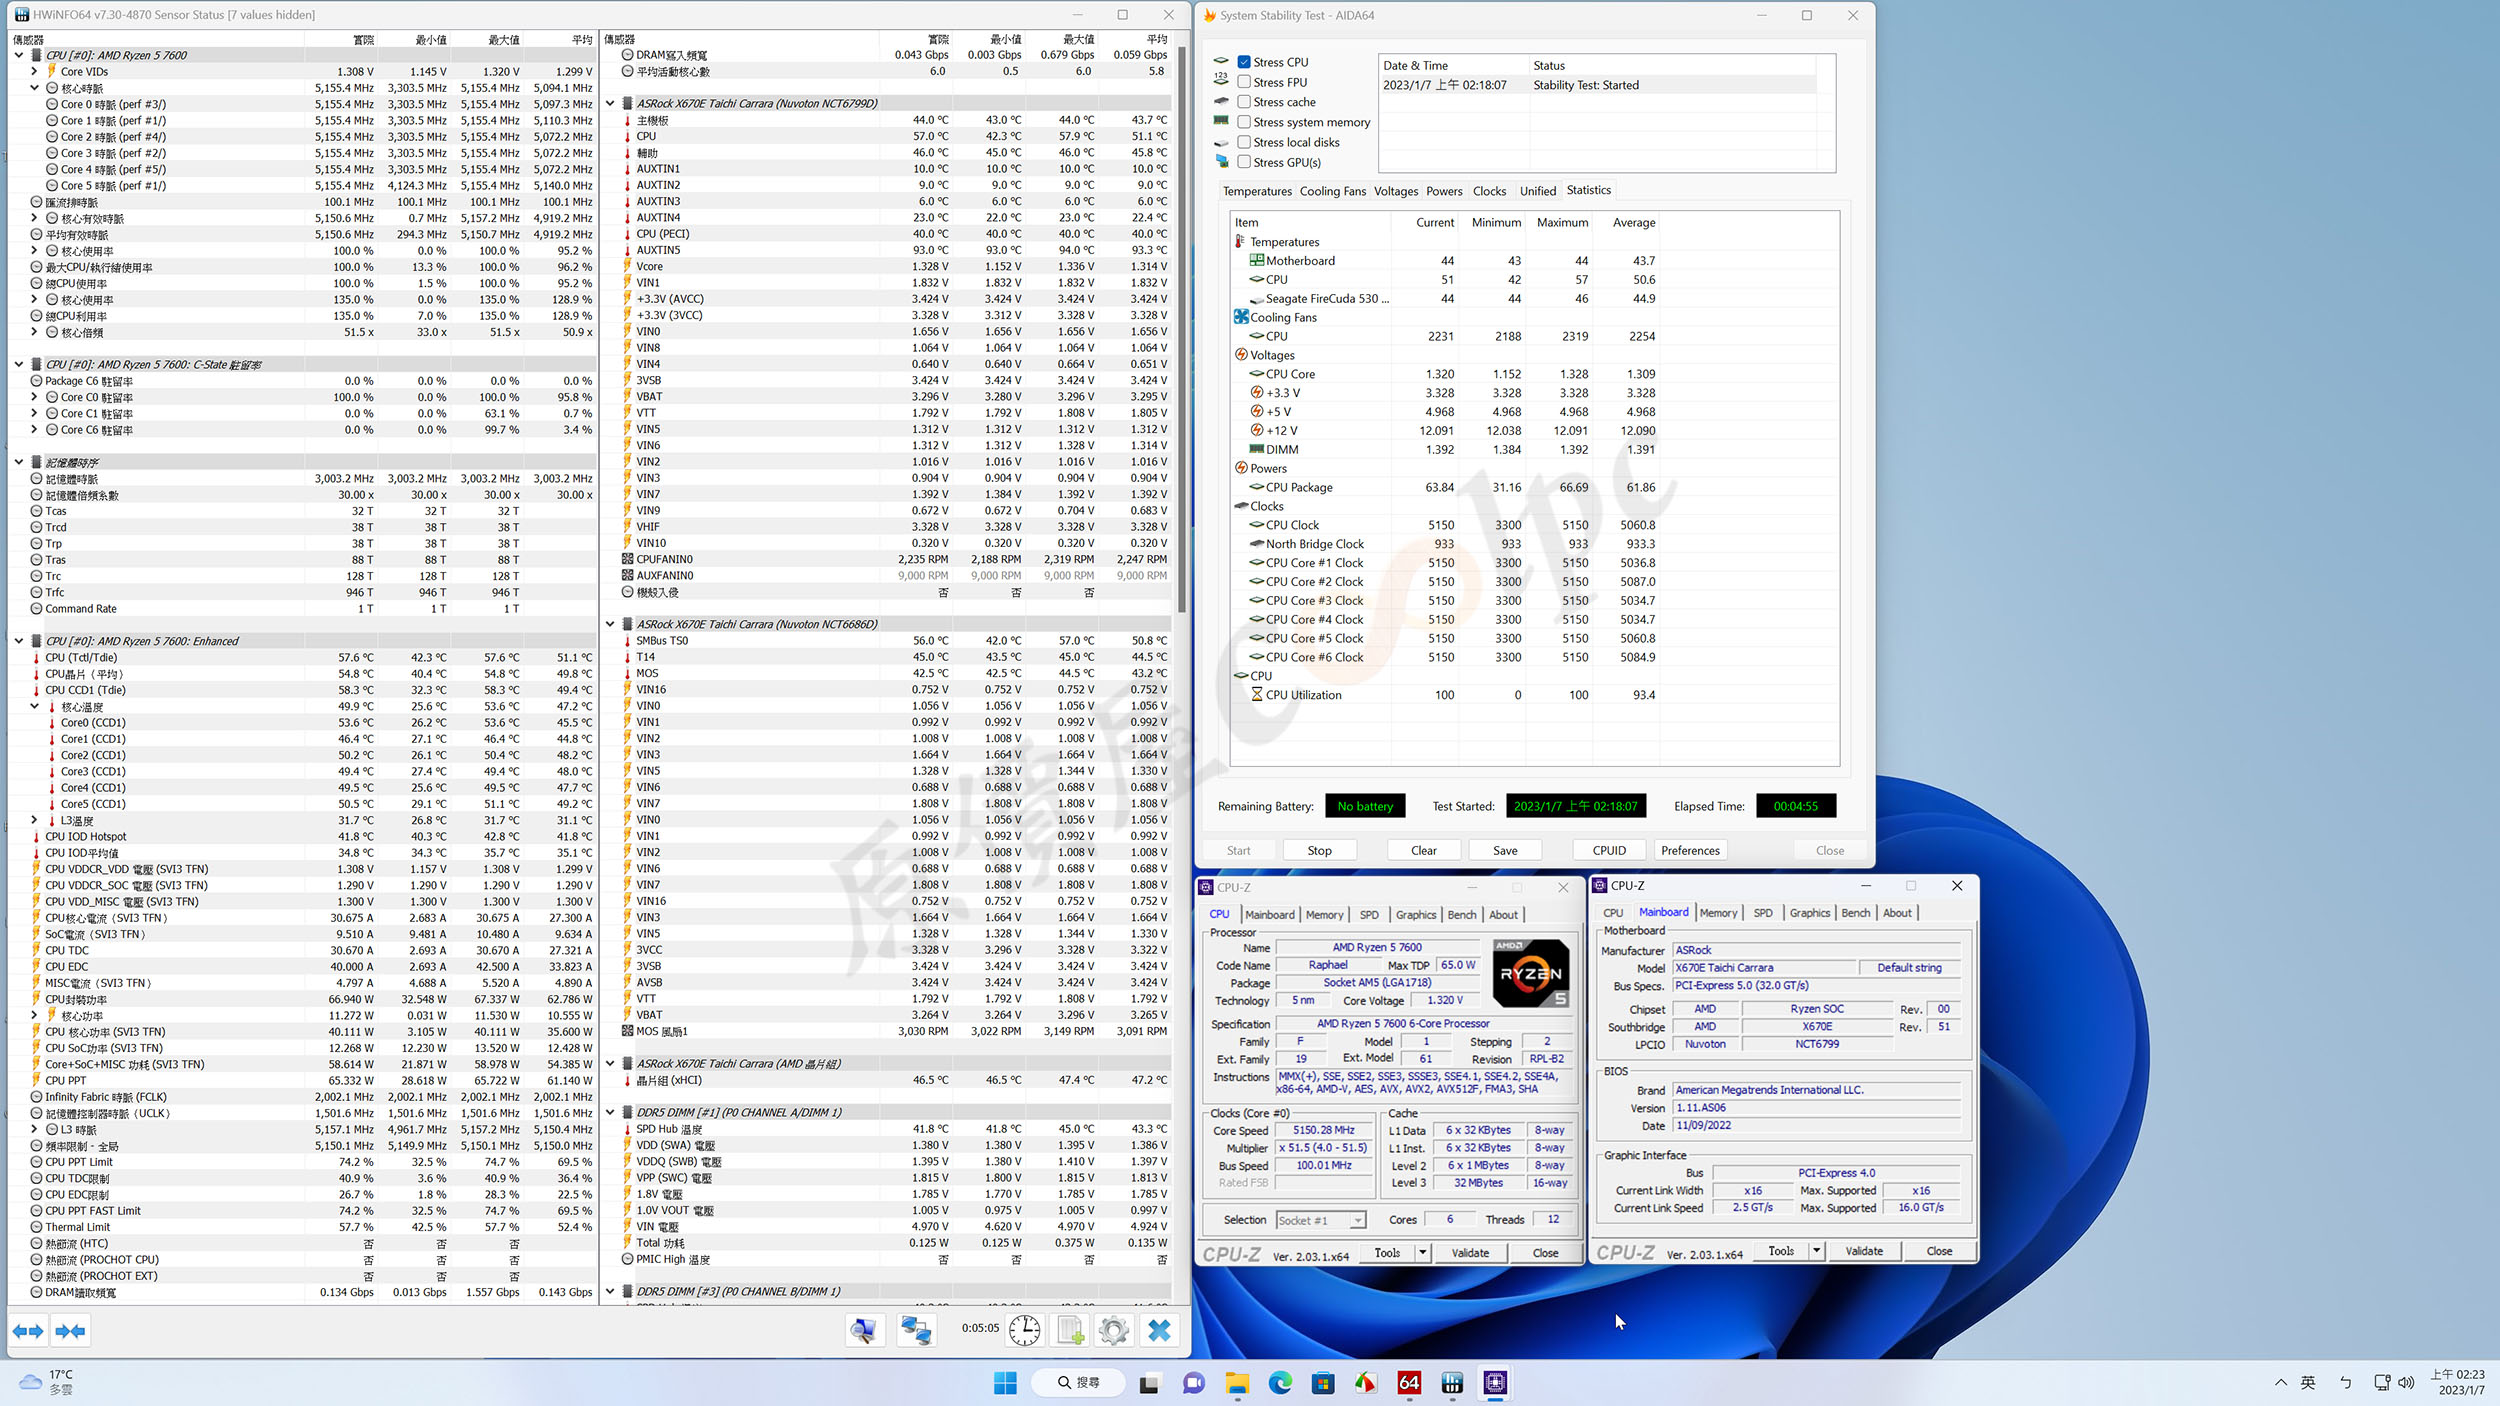Open HWiNFO remote network computers icon
Viewport: 2500px width, 1406px height.
coord(915,1330)
